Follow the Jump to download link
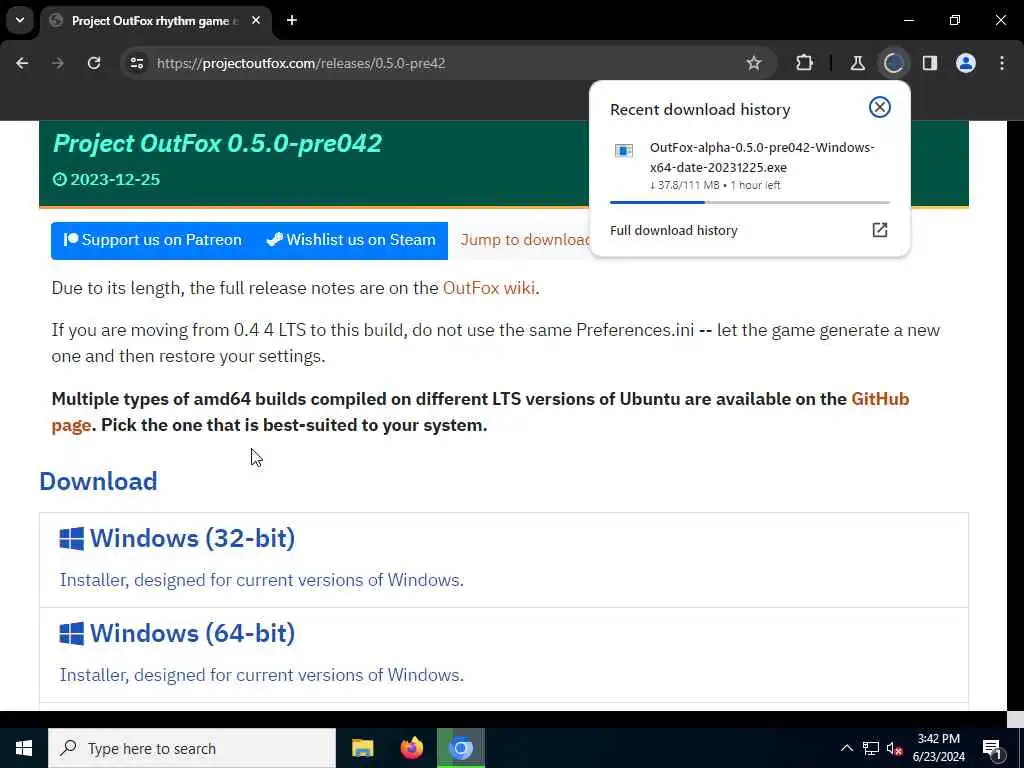 [x=525, y=240]
